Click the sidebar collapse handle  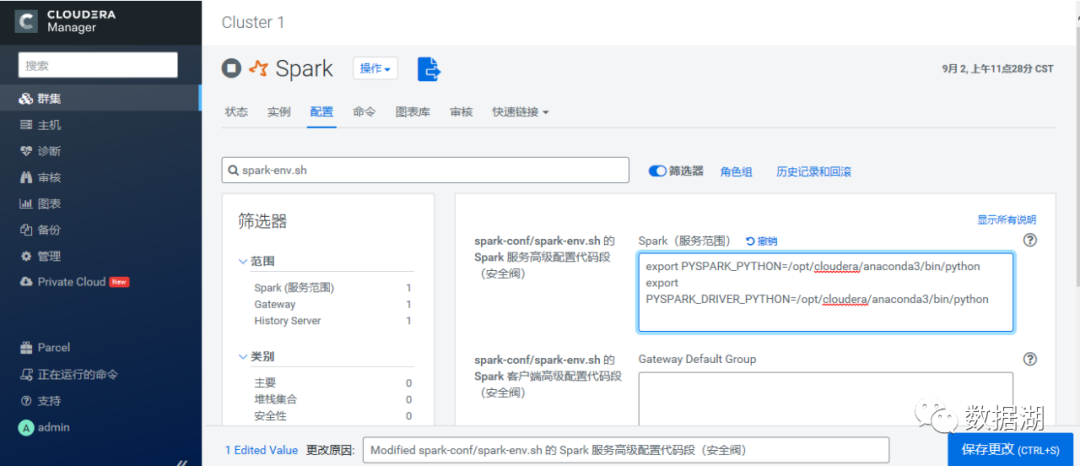pos(183,462)
